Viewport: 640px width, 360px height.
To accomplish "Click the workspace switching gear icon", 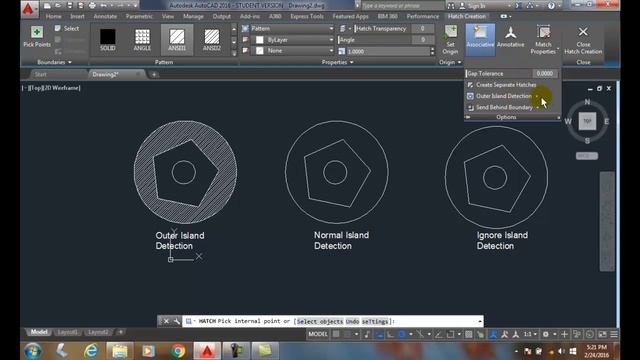I will click(546, 334).
